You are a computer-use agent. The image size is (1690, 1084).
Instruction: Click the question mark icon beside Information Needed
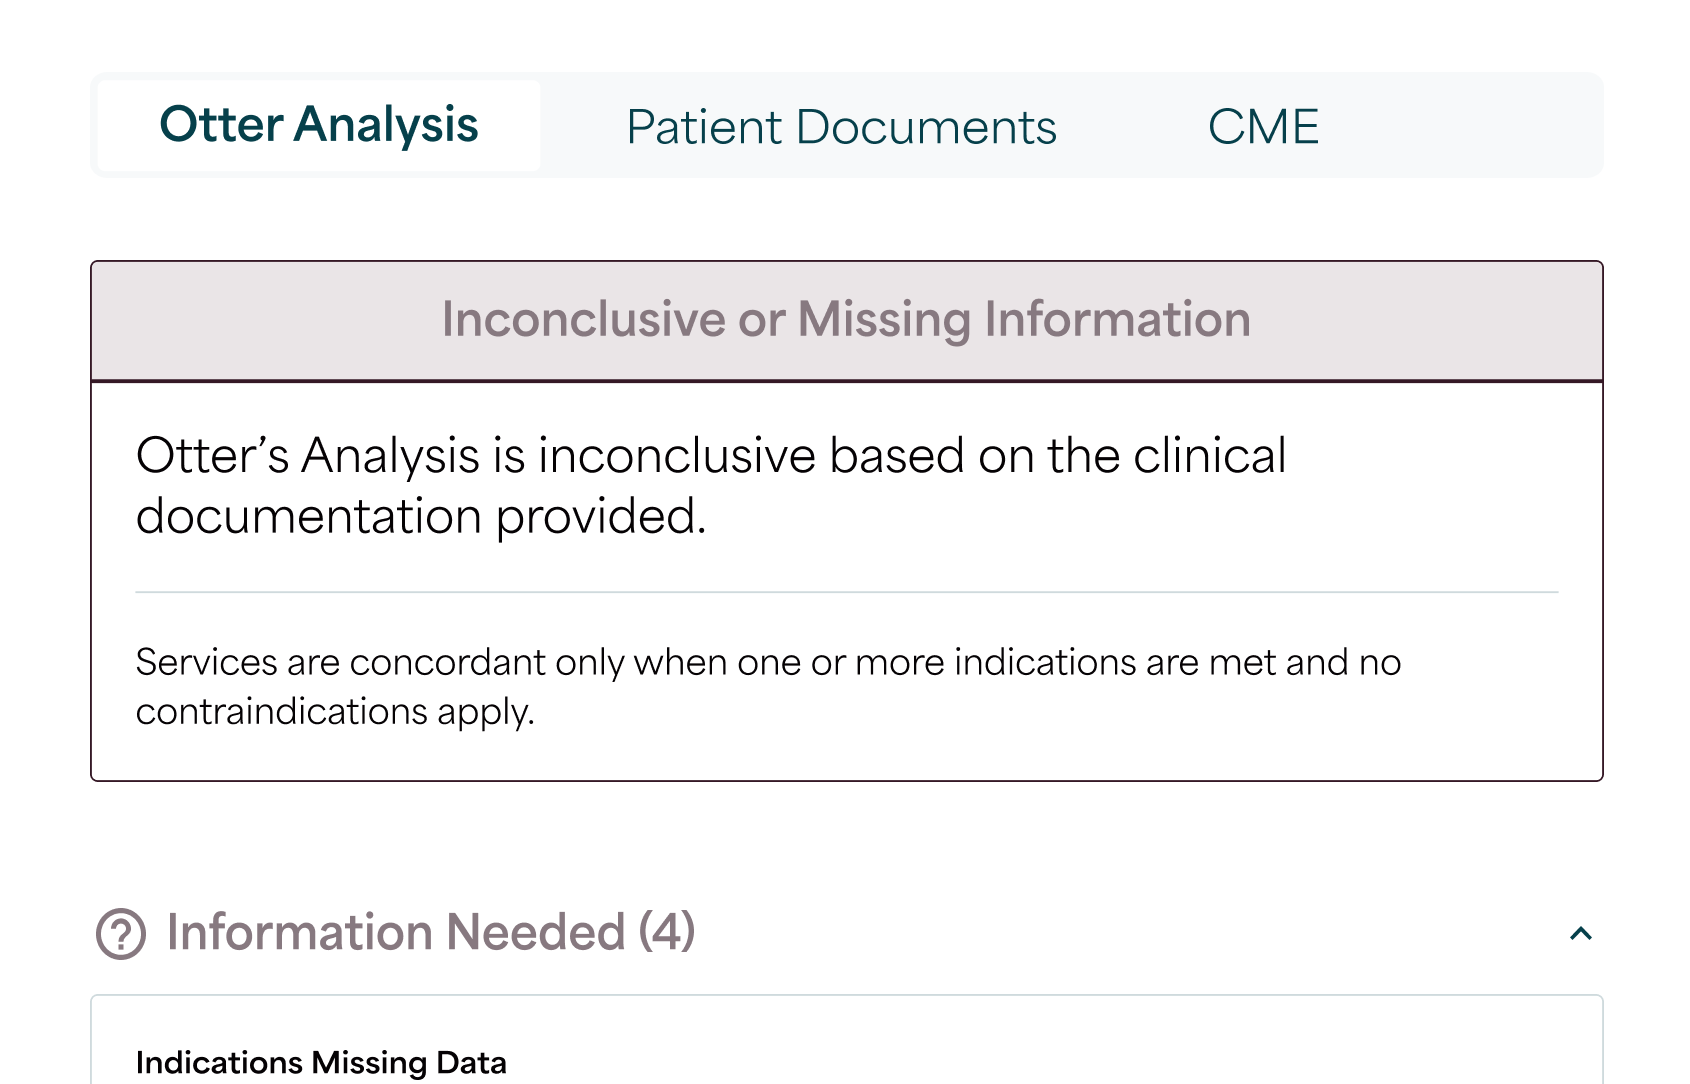(x=121, y=934)
